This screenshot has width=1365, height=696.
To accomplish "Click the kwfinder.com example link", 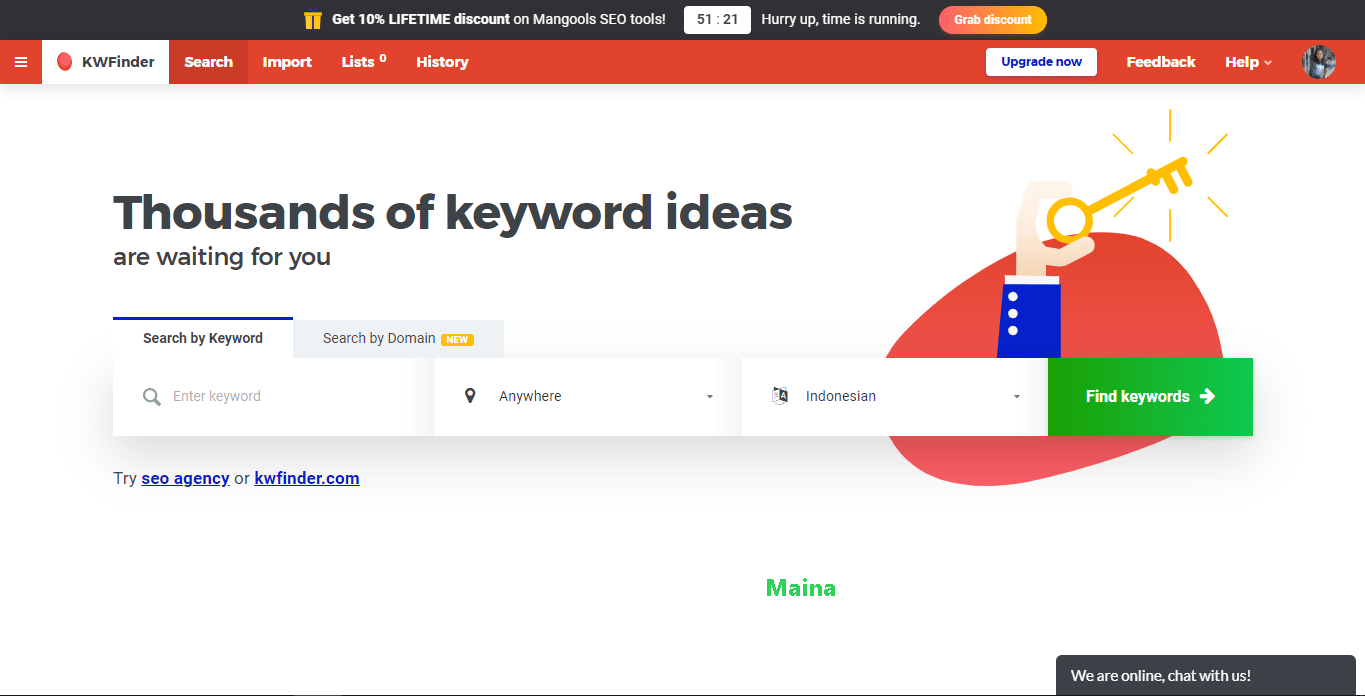I will click(307, 478).
